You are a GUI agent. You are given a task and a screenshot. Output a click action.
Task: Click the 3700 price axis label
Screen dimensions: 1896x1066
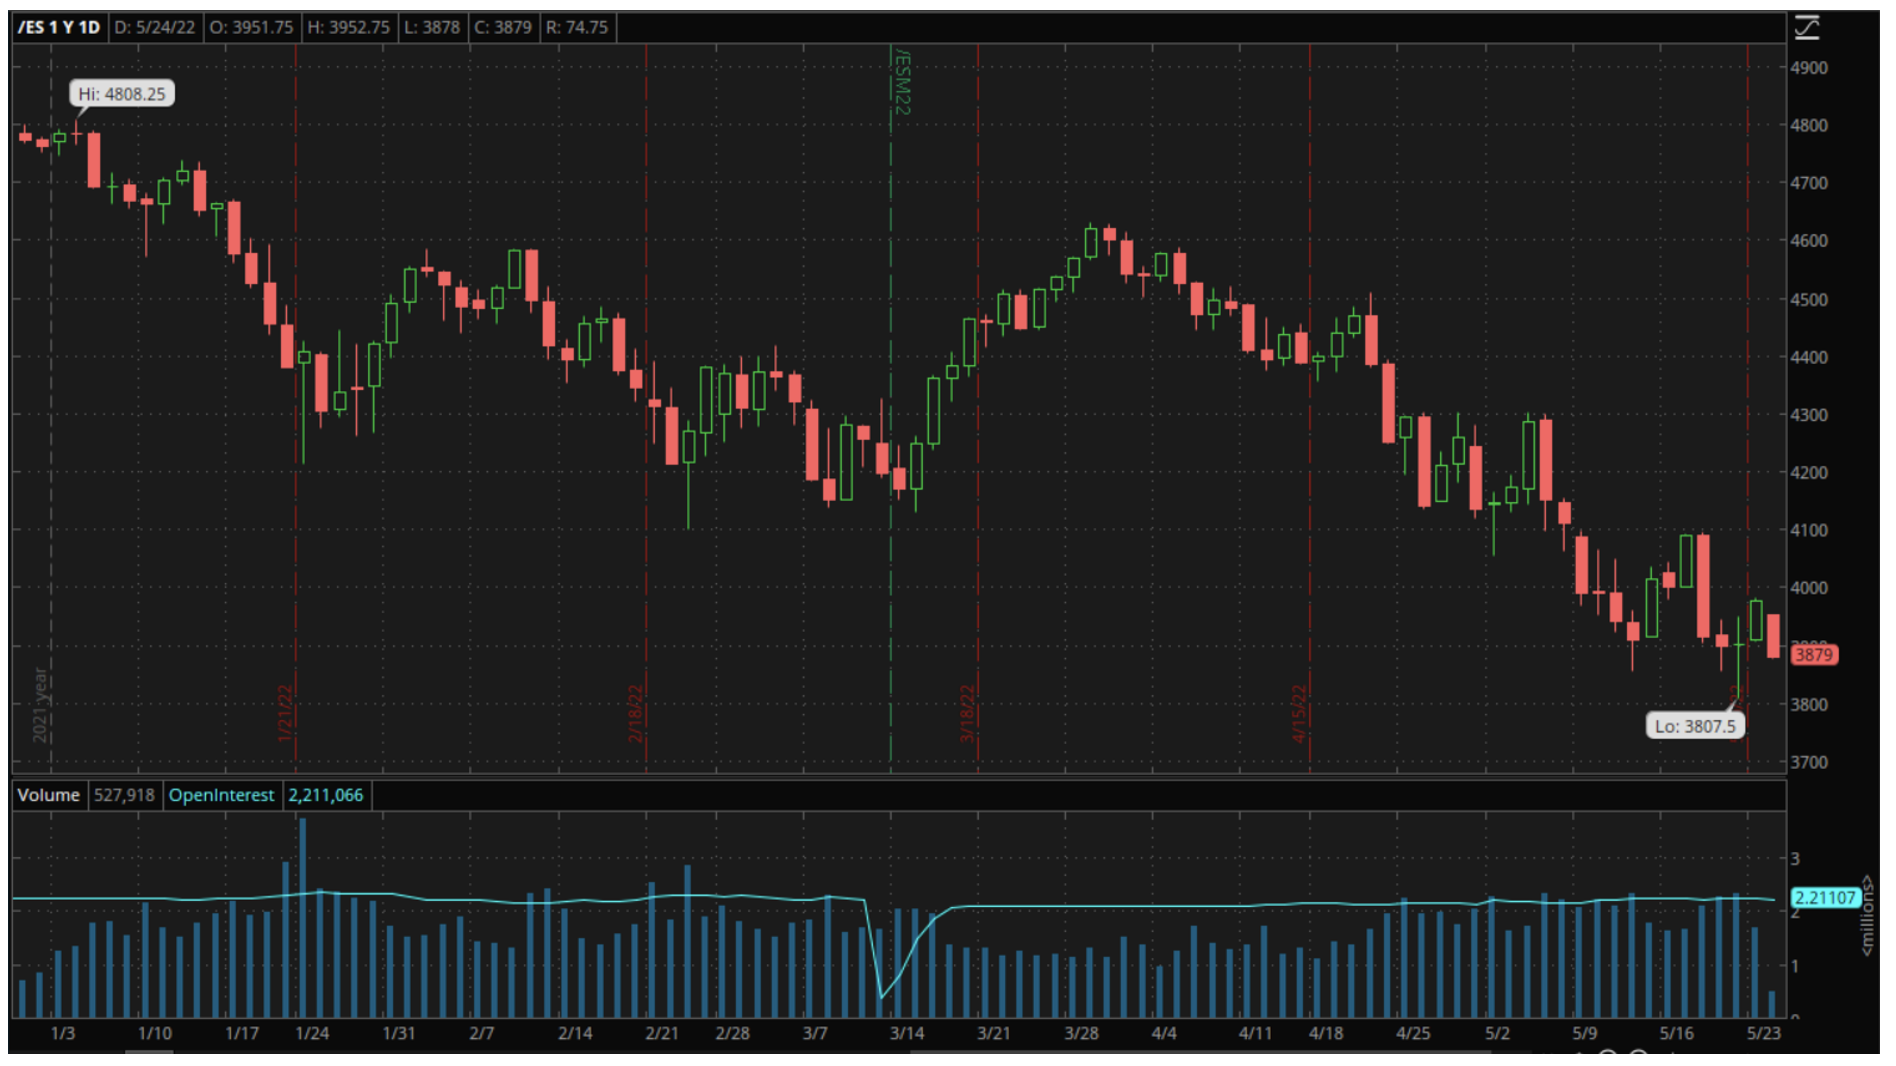(x=1809, y=762)
